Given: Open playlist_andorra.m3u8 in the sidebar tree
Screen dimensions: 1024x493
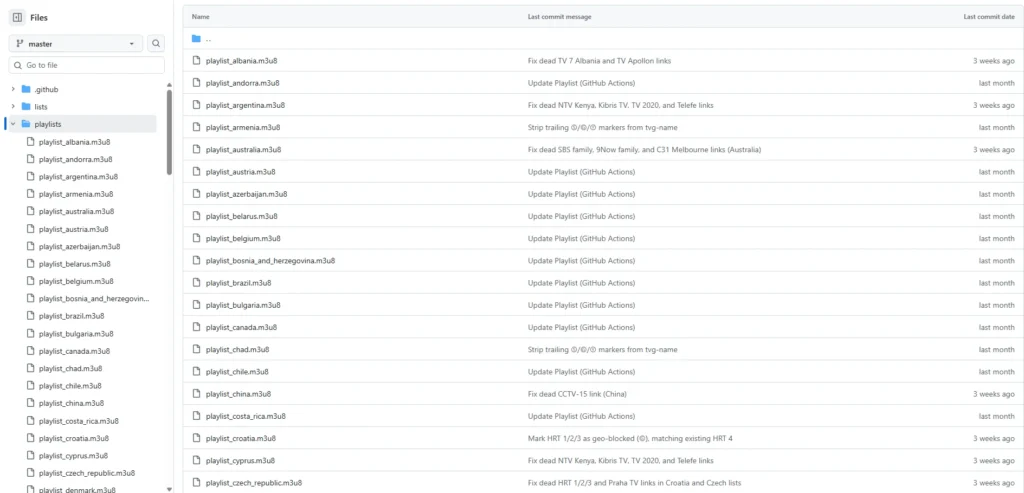Looking at the screenshot, I should (75, 159).
